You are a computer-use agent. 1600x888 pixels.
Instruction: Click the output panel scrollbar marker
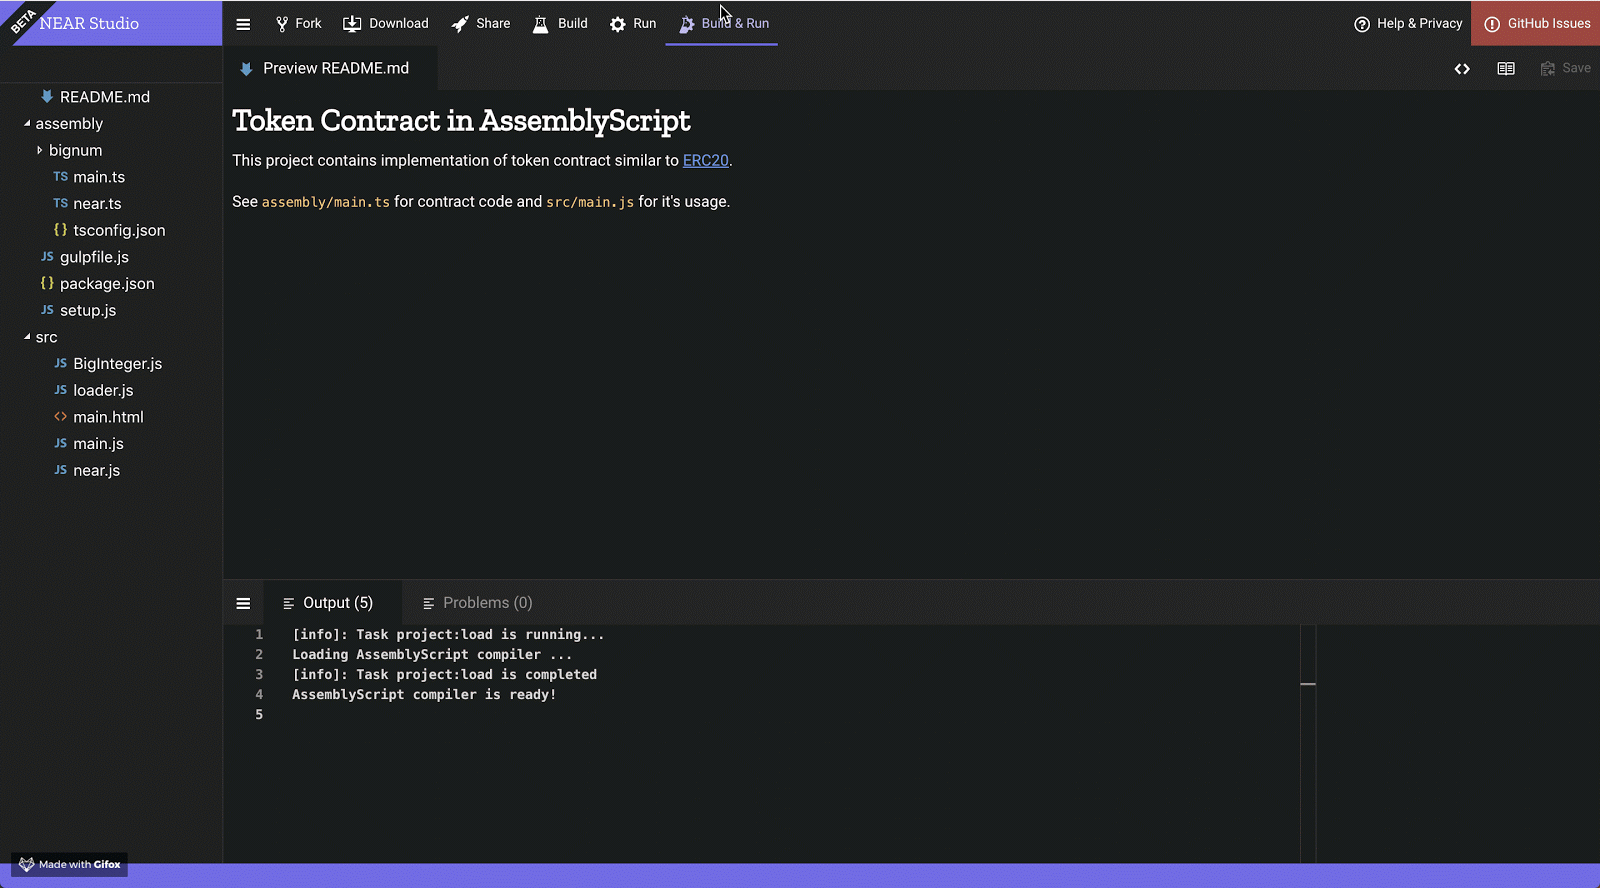(x=1308, y=684)
